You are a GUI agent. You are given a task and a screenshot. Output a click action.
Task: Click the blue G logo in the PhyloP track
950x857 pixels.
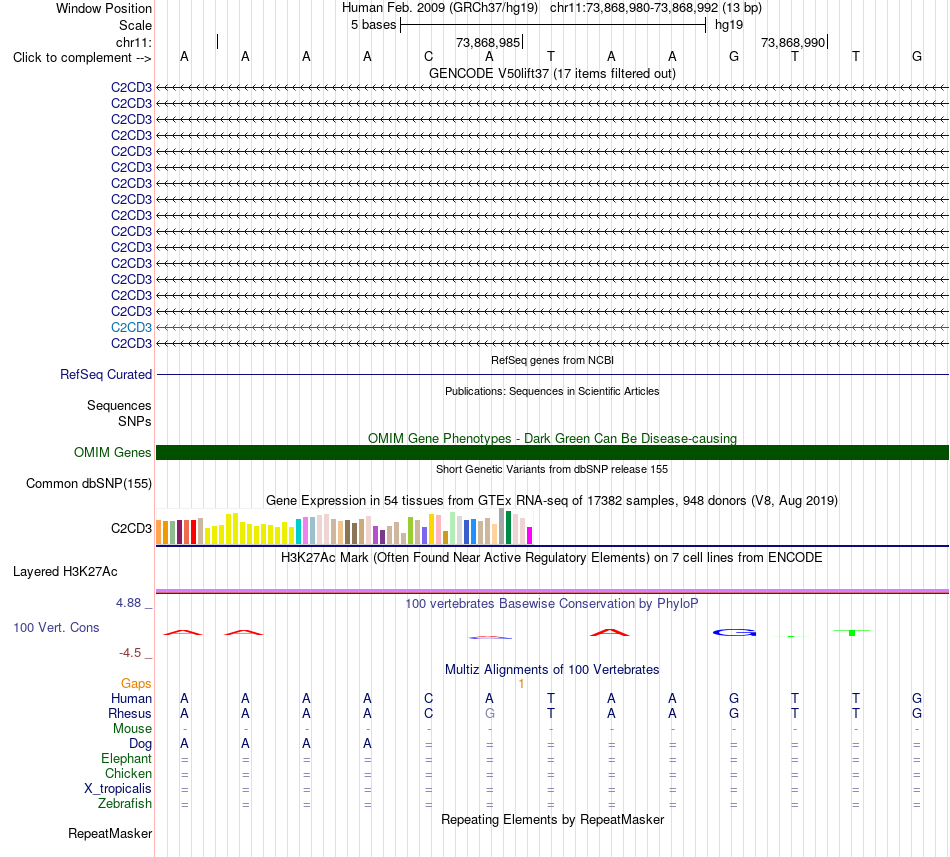coord(734,633)
